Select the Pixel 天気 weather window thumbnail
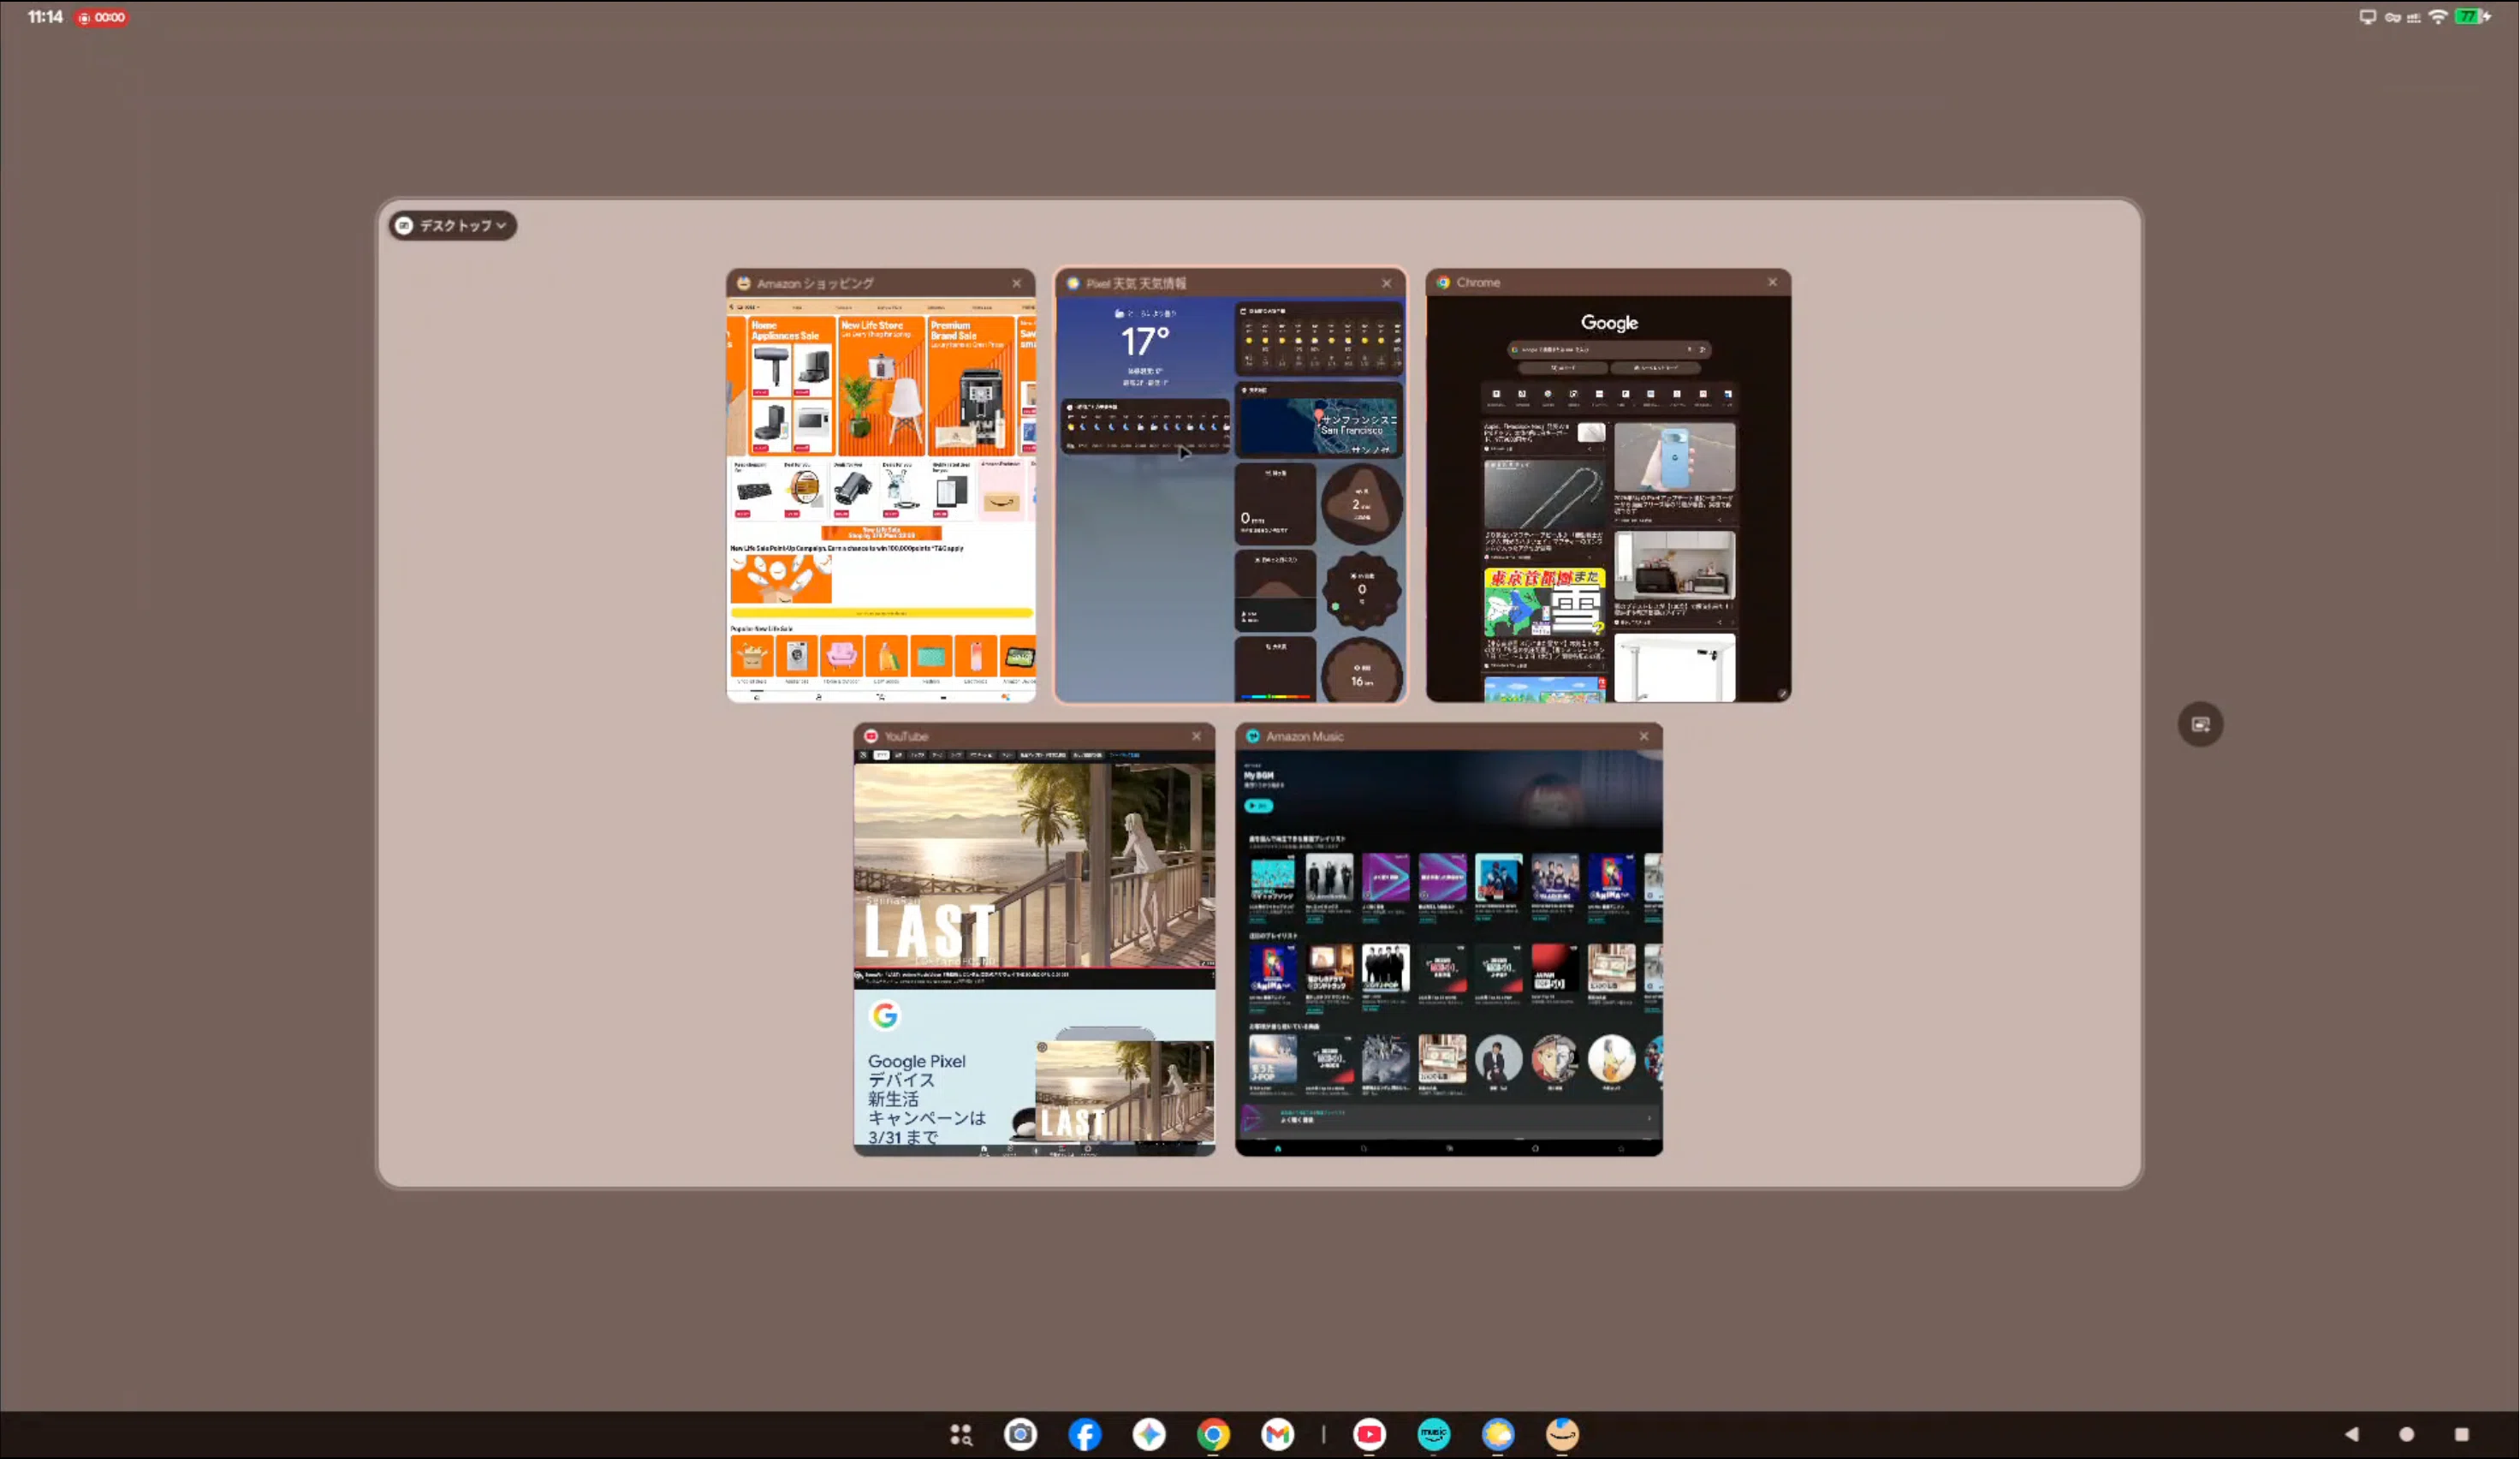Viewport: 2520px width, 1459px height. [x=1230, y=499]
